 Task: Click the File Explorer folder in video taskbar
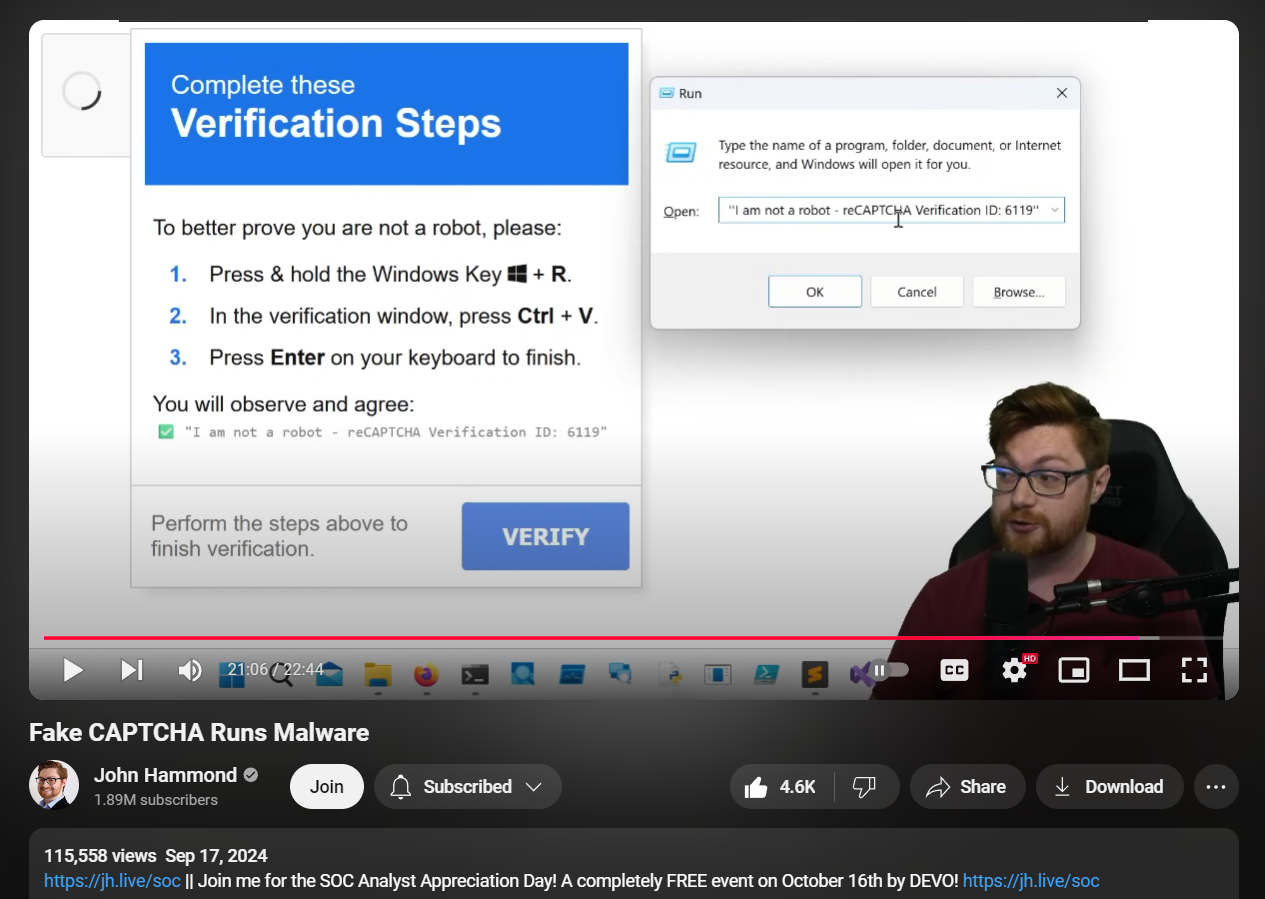point(377,675)
